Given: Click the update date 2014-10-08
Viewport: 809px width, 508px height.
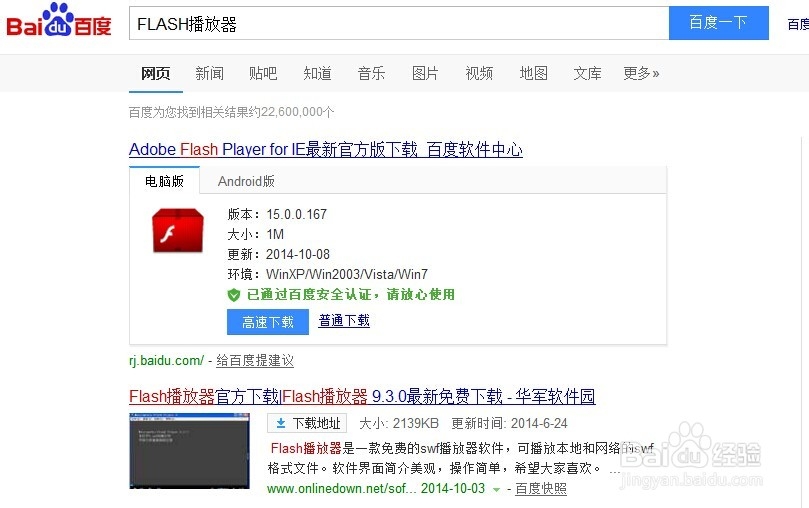Looking at the screenshot, I should point(298,254).
